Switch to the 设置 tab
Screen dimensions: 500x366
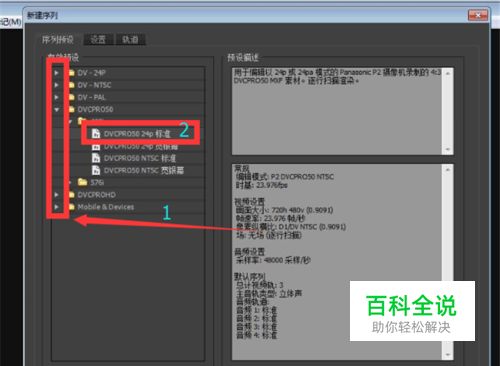98,40
